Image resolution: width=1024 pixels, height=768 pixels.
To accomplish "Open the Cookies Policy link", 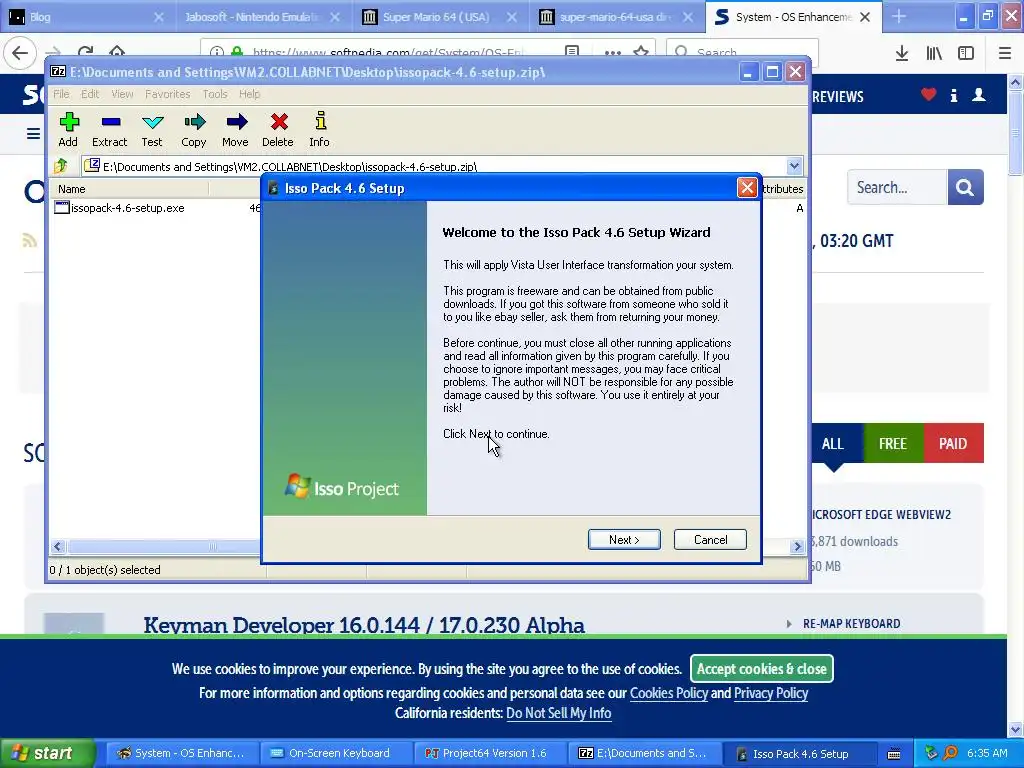I will (669, 693).
